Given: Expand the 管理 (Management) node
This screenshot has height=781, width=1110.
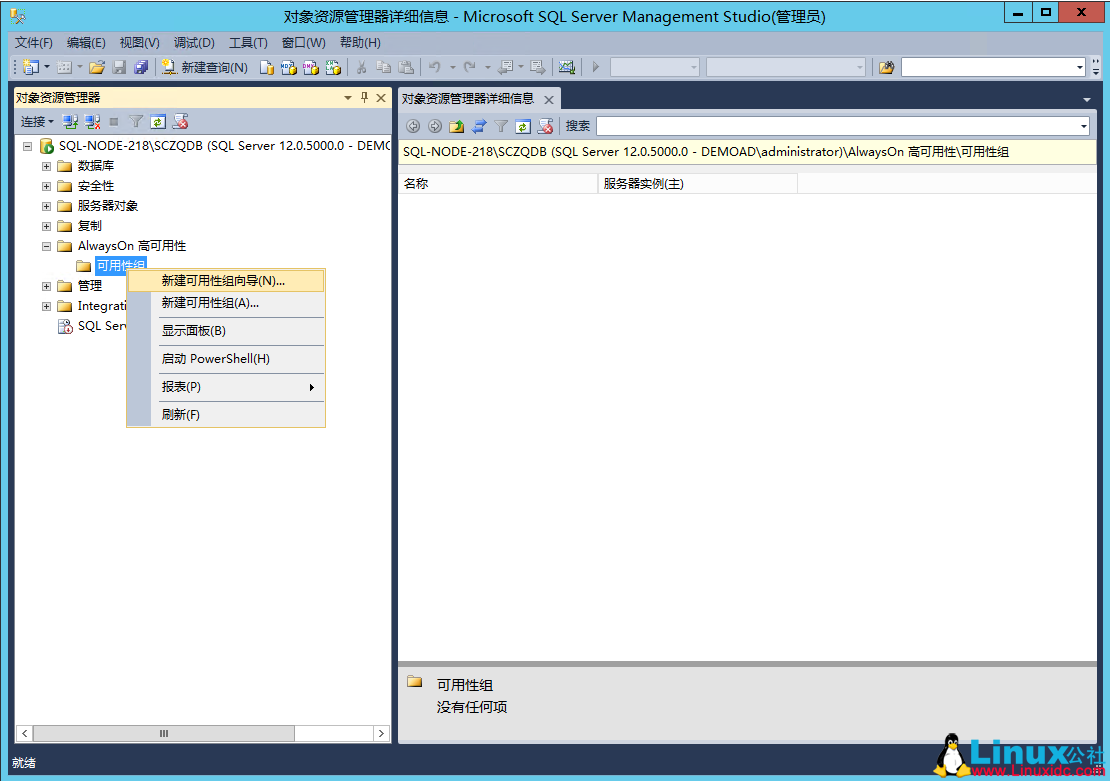Looking at the screenshot, I should (45, 285).
